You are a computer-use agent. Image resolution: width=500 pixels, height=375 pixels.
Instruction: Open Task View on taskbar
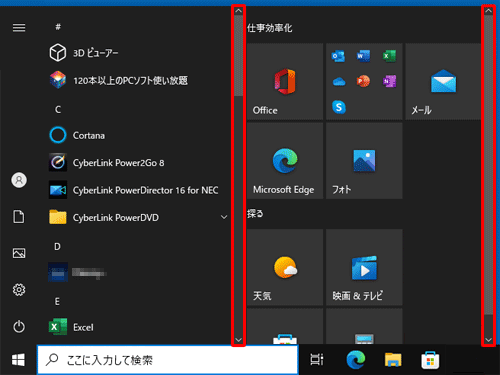click(x=317, y=360)
